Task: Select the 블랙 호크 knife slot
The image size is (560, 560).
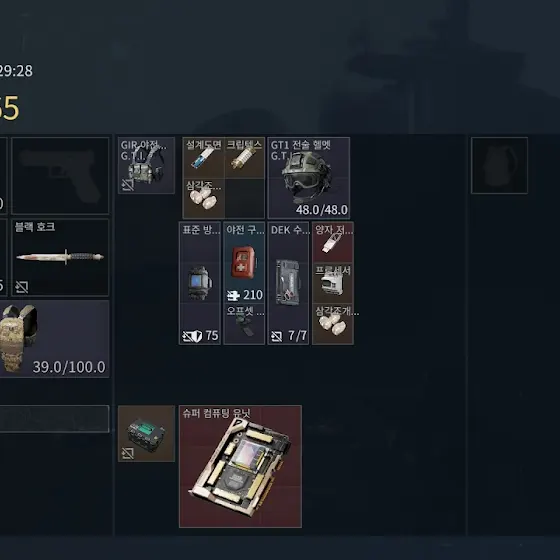Action: 60,258
